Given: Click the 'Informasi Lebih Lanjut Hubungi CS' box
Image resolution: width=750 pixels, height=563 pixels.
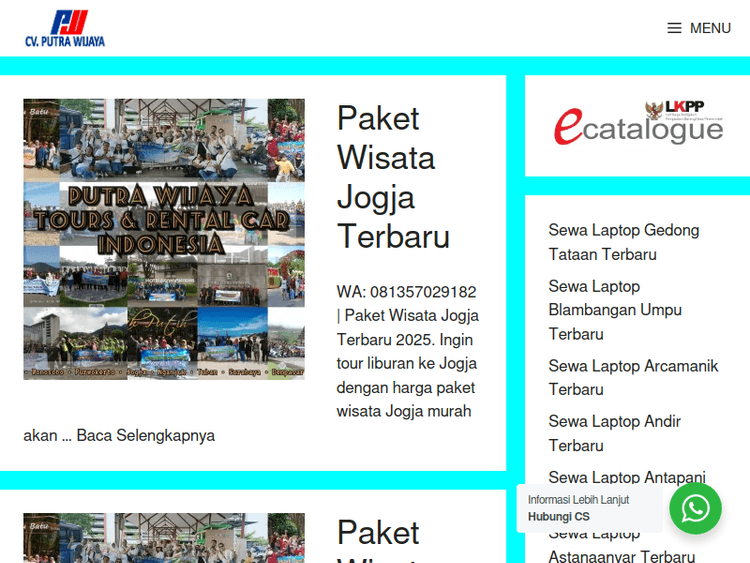Looking at the screenshot, I should (589, 508).
